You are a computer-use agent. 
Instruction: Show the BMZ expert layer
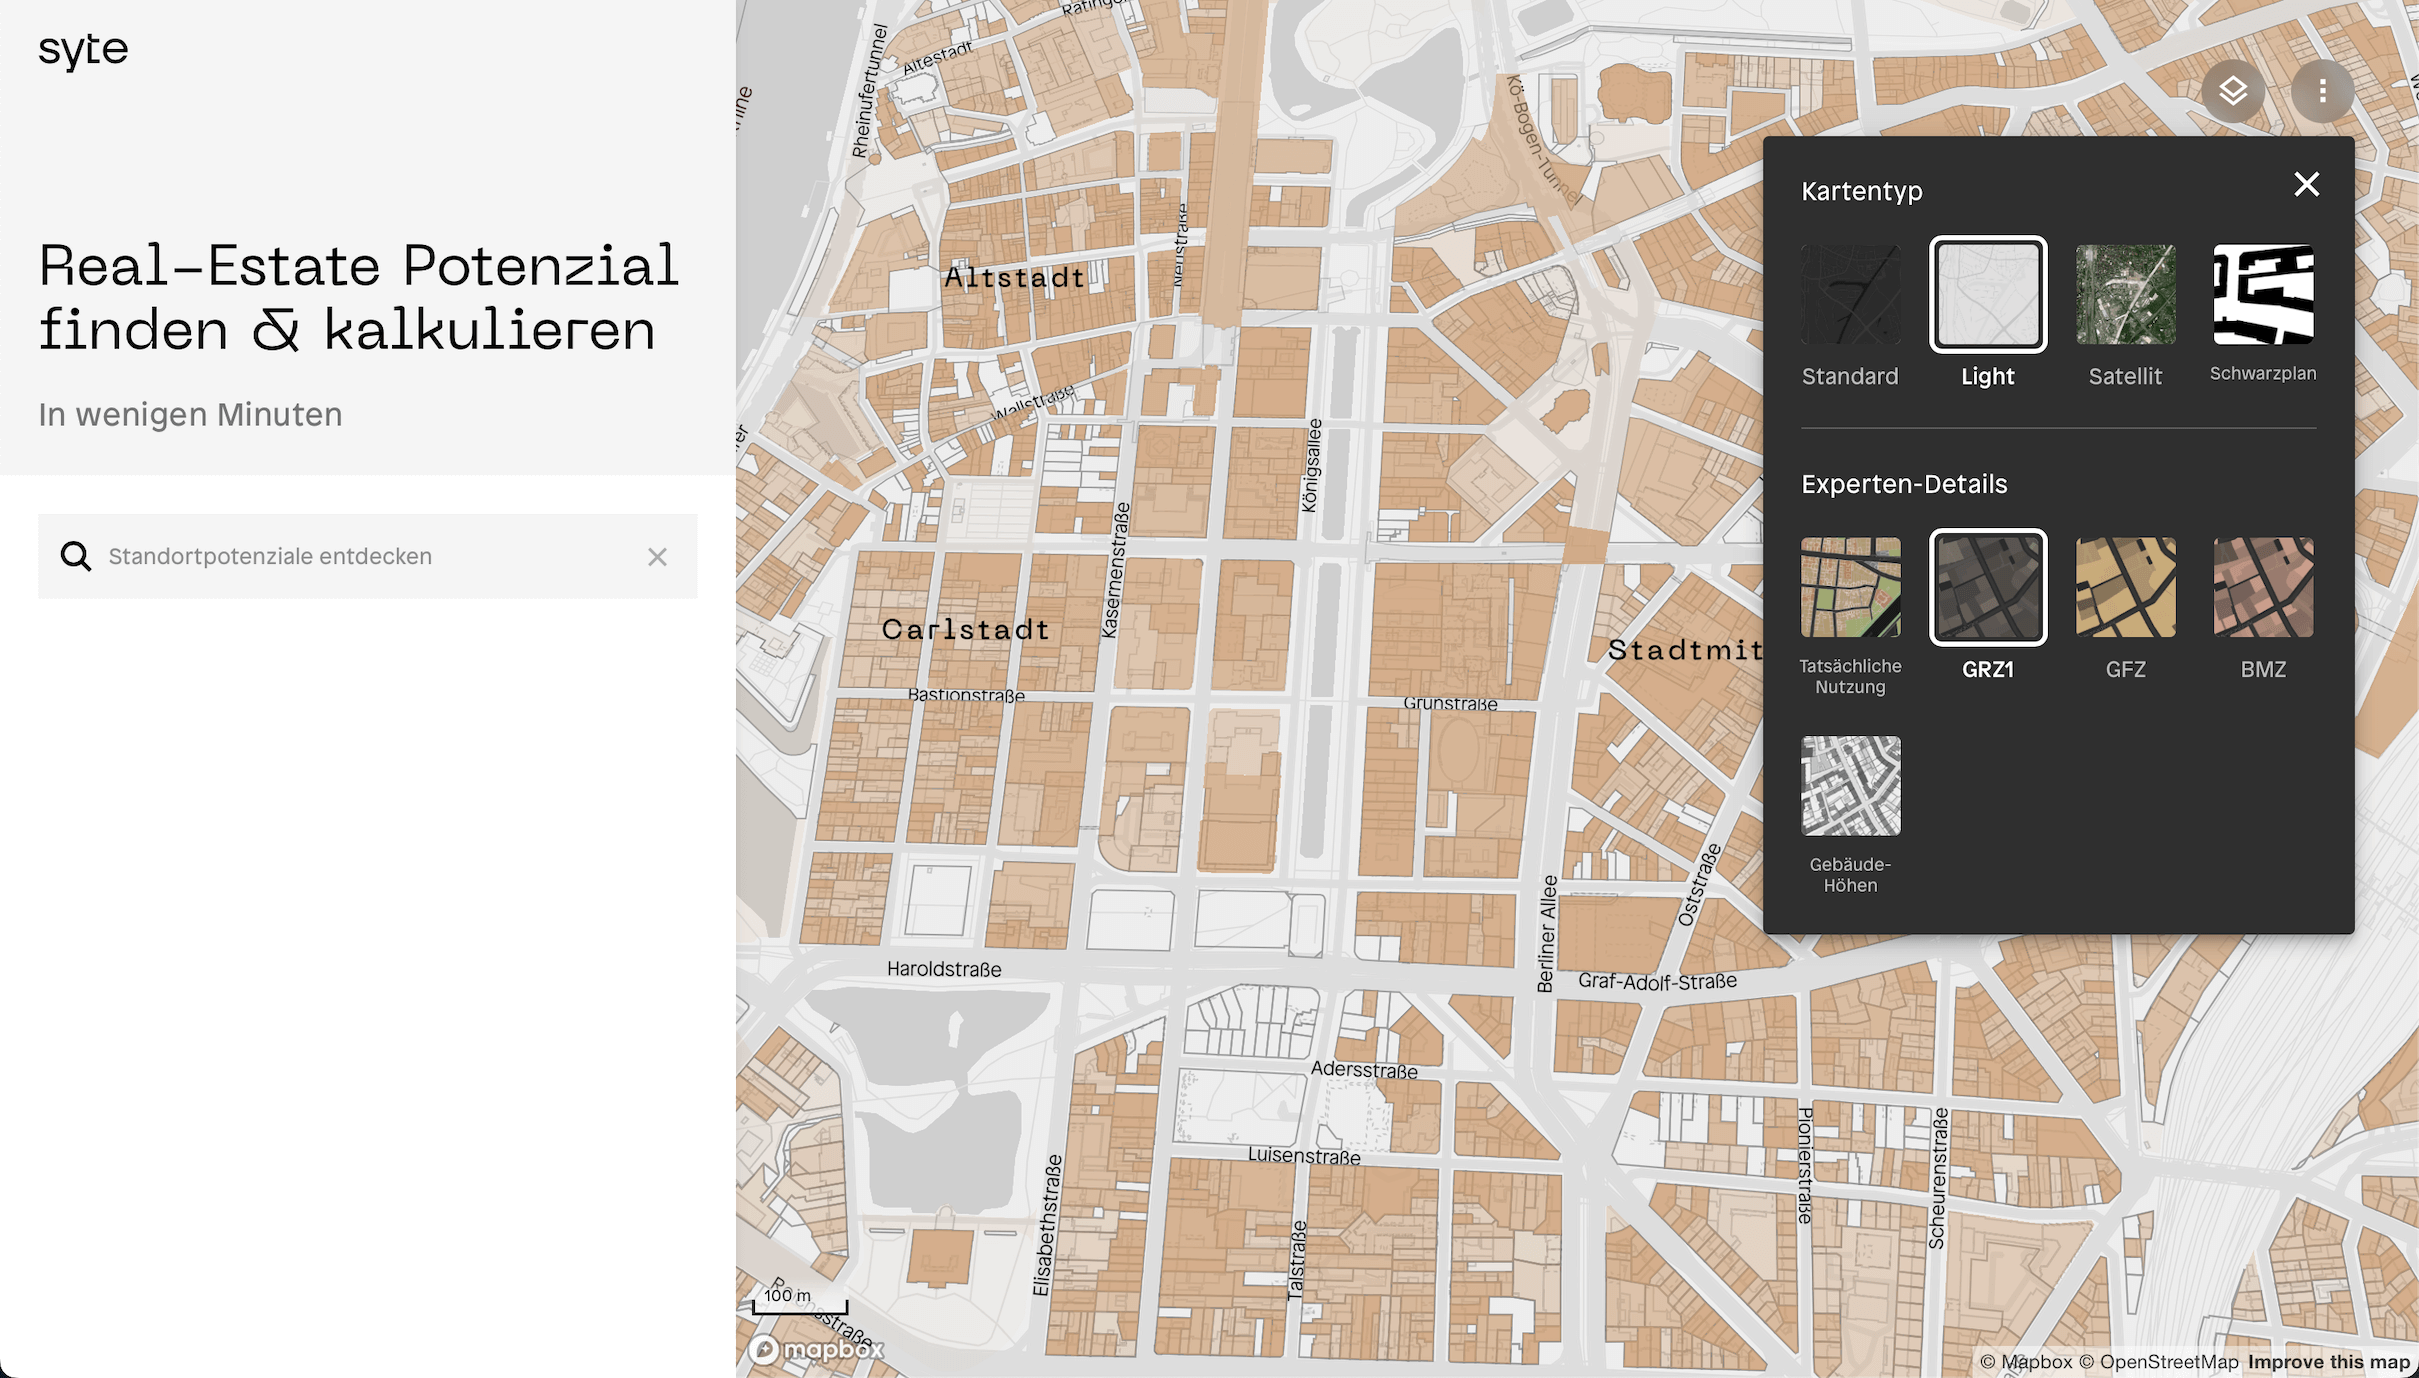coord(2262,588)
